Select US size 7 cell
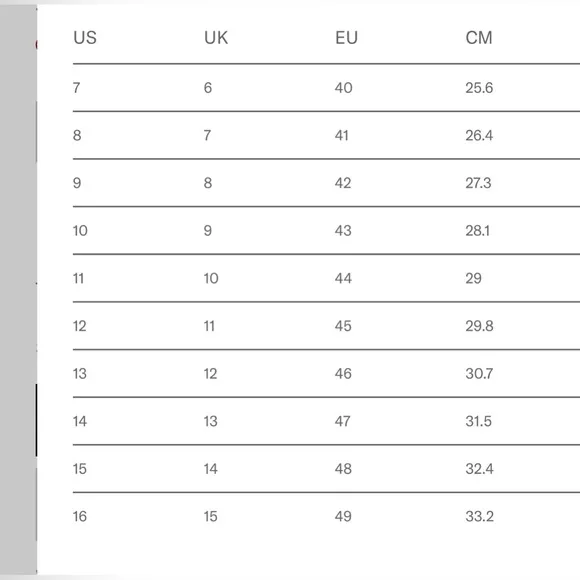 (77, 88)
